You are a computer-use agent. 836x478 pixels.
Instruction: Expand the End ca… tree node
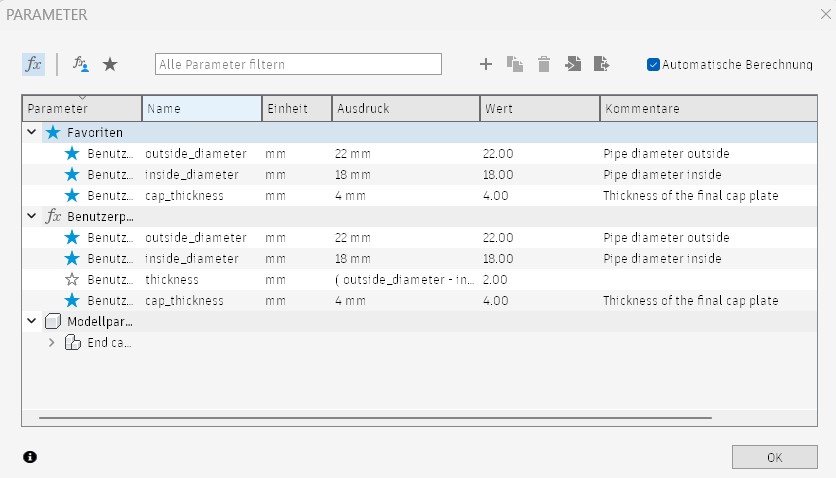51,343
